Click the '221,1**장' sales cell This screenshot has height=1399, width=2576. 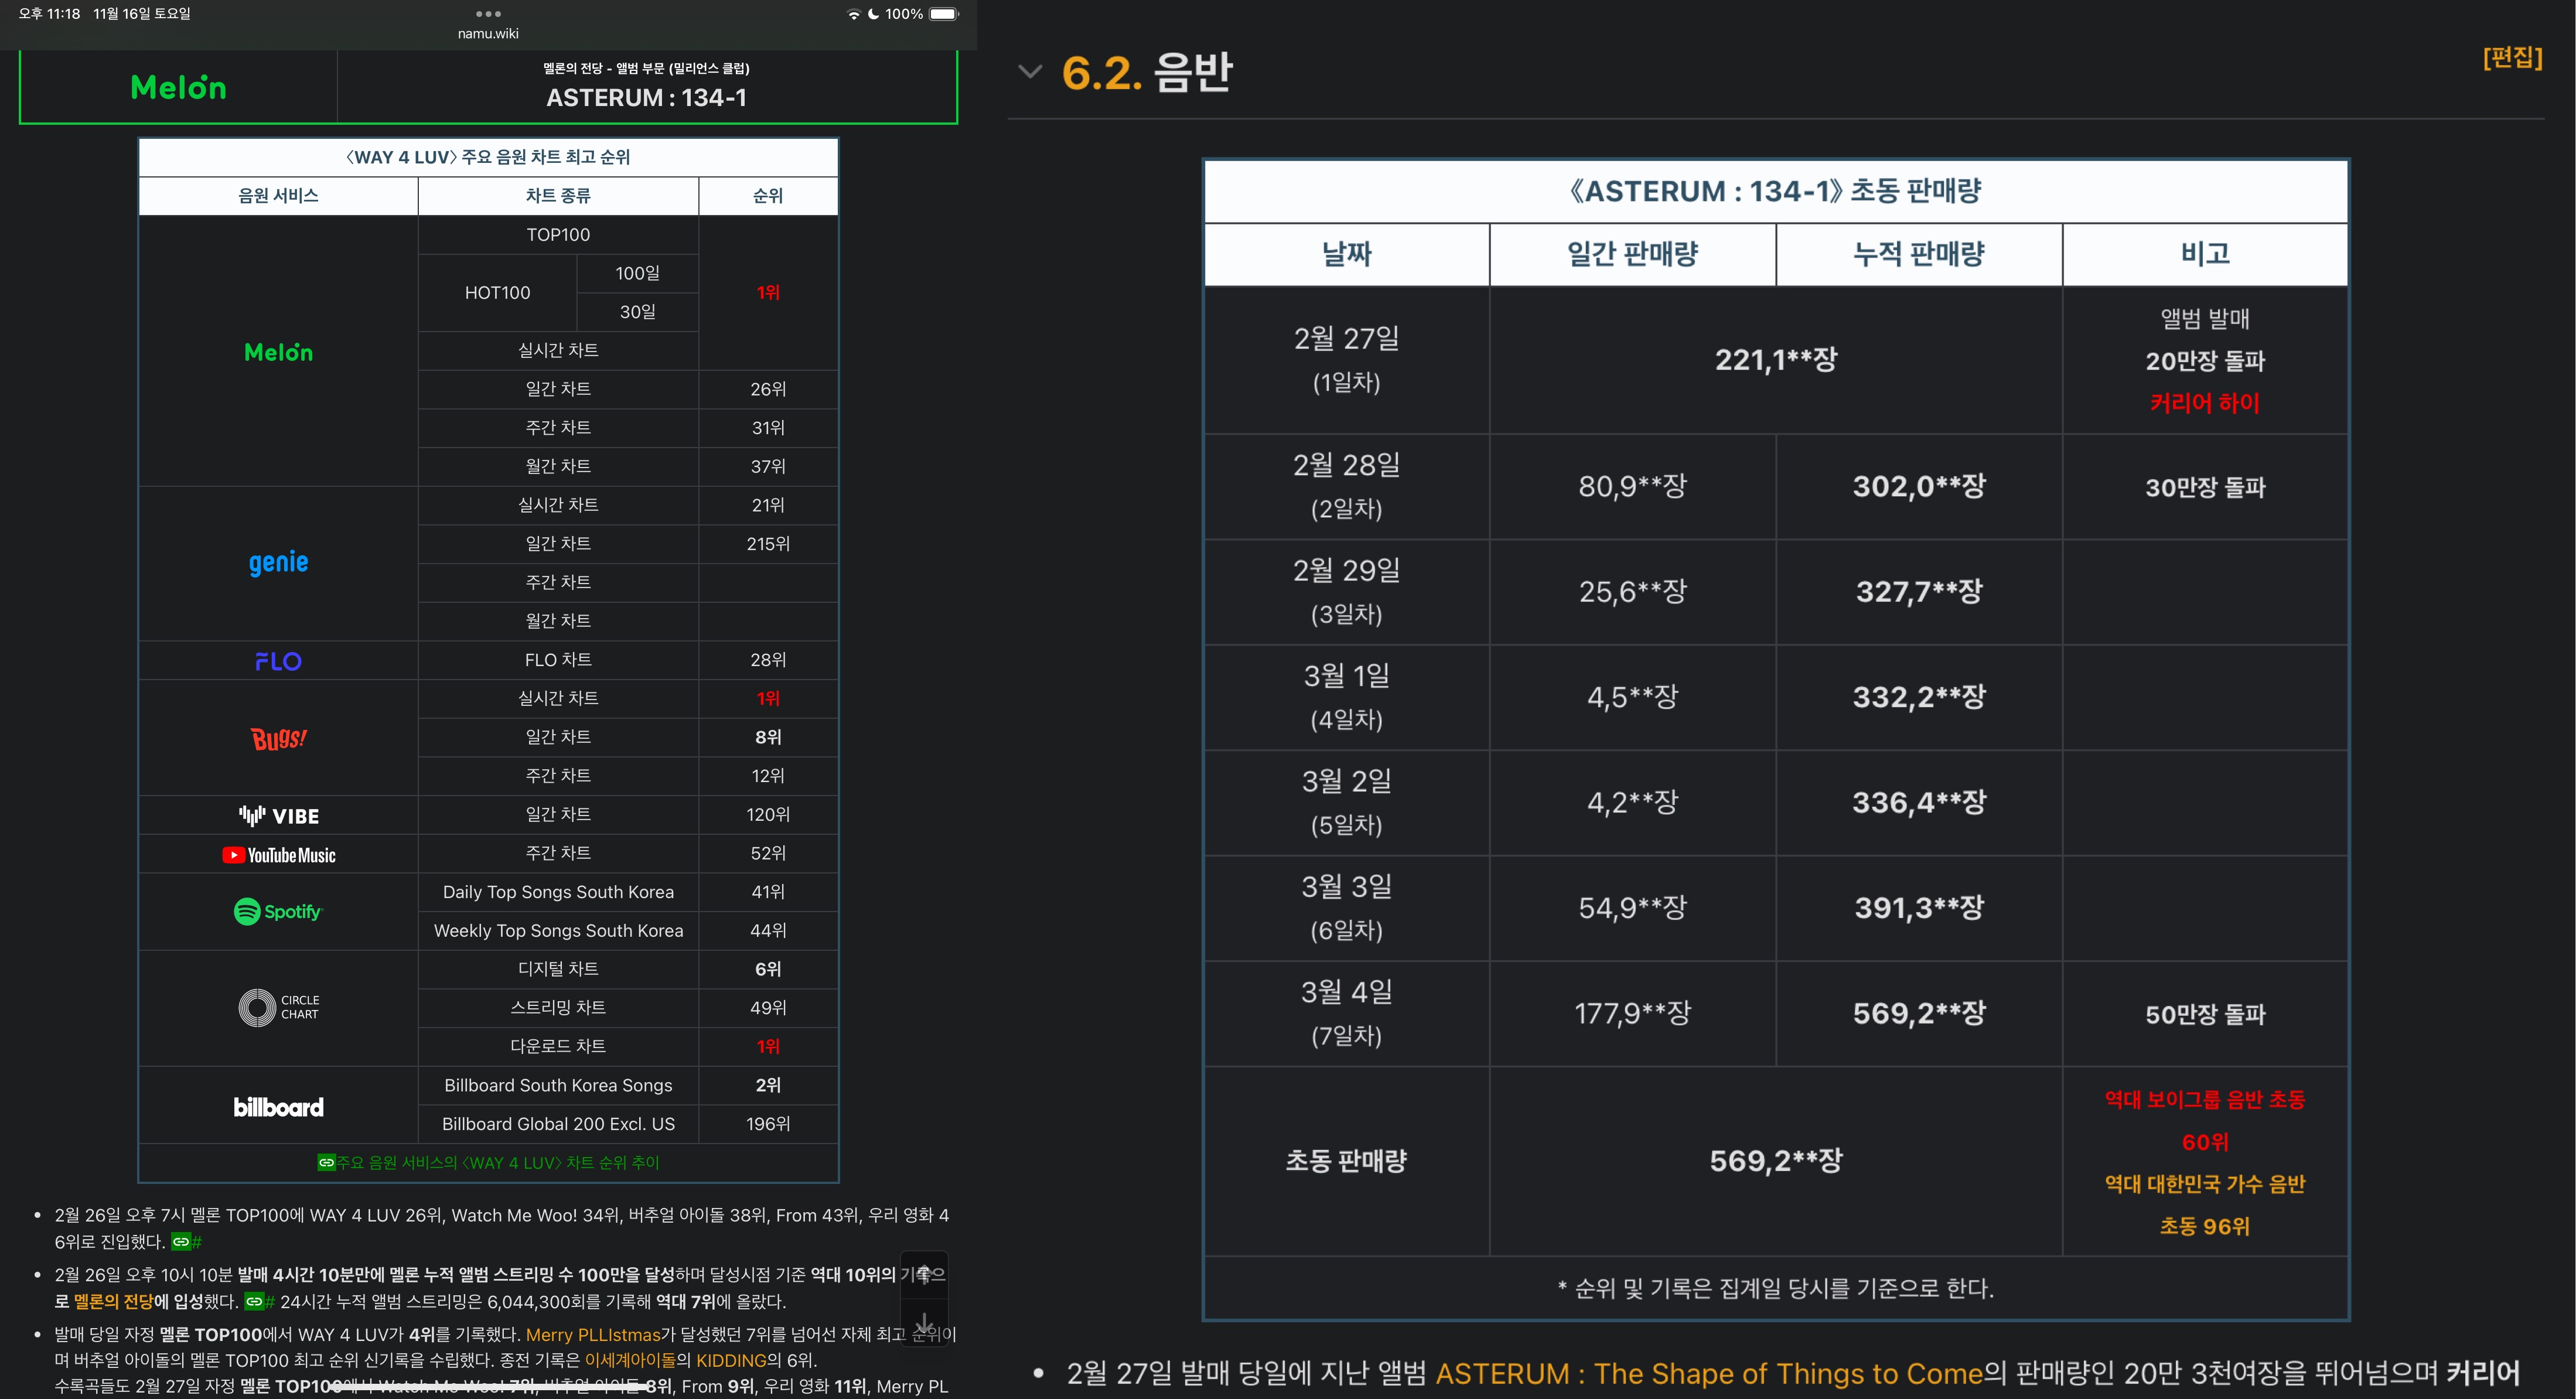[1776, 360]
